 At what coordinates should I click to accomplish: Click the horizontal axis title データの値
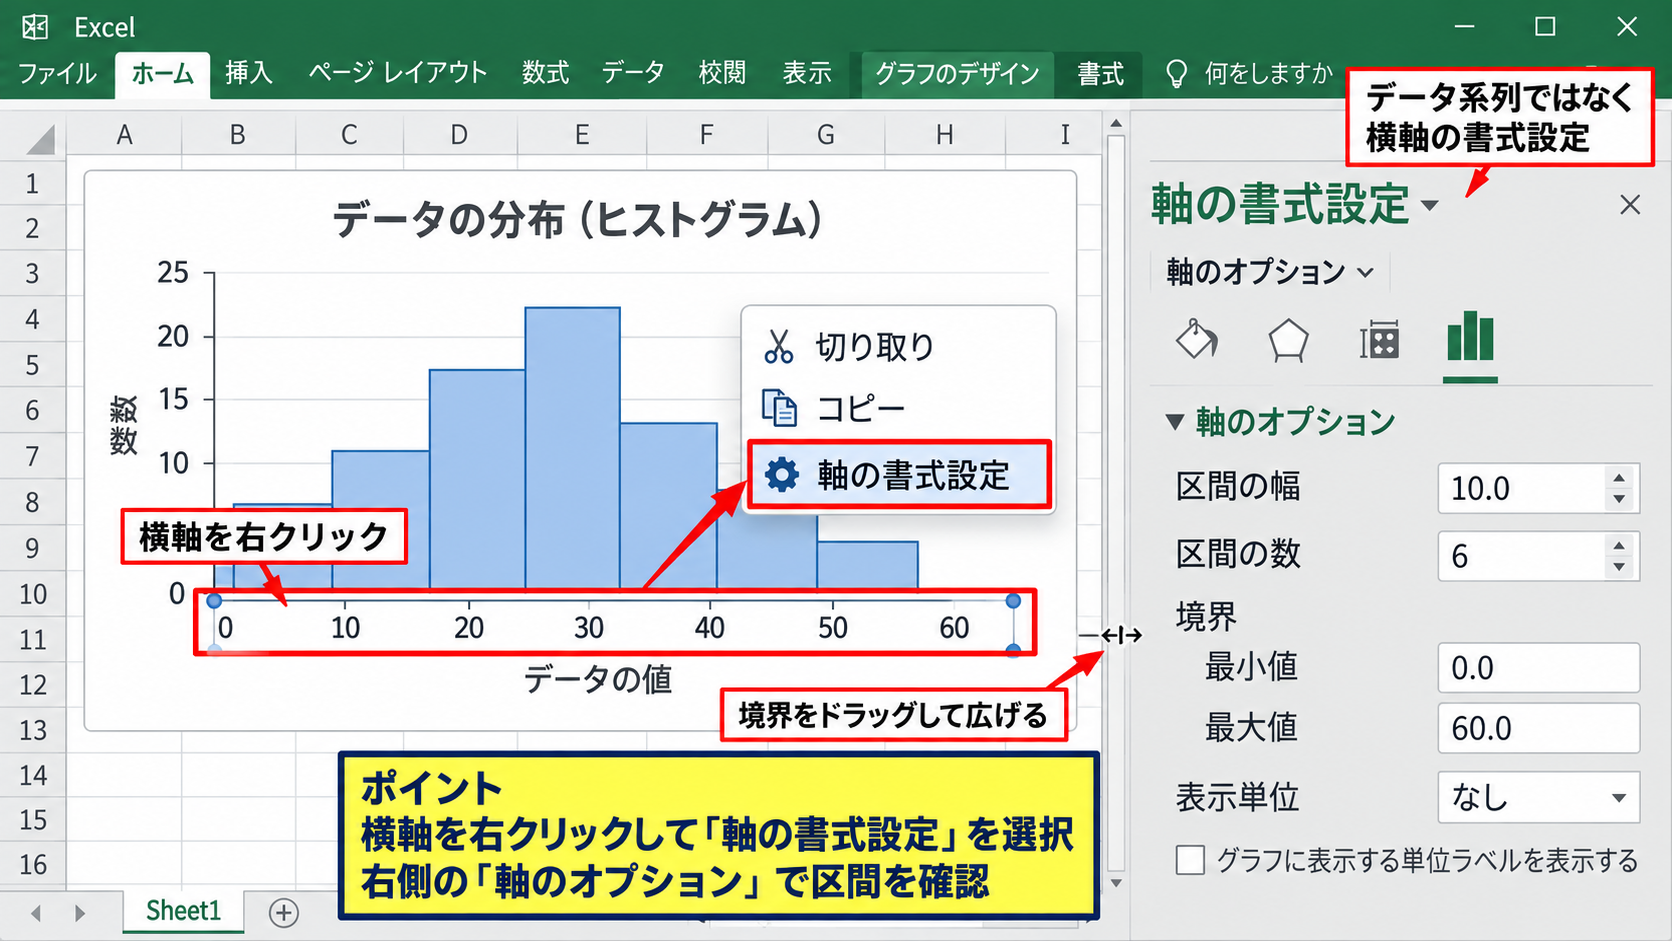click(x=597, y=680)
